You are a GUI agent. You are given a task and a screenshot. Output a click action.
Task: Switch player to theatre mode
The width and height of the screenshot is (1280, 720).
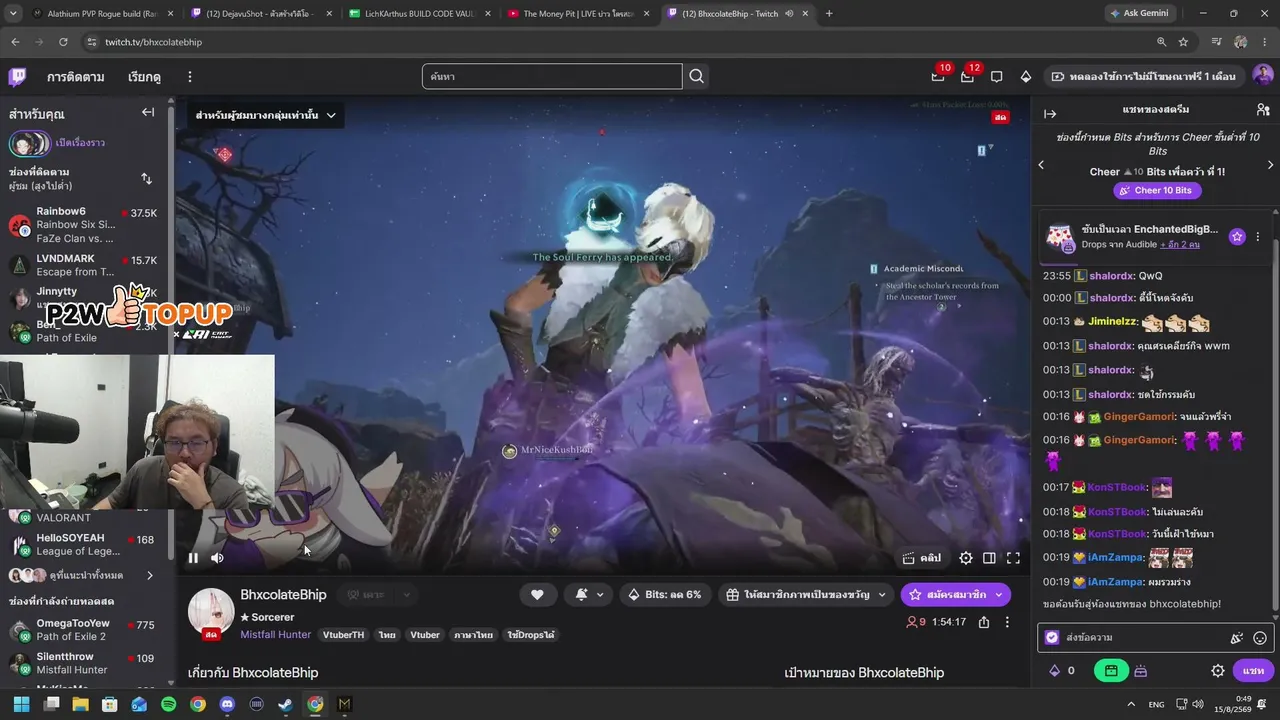point(989,558)
